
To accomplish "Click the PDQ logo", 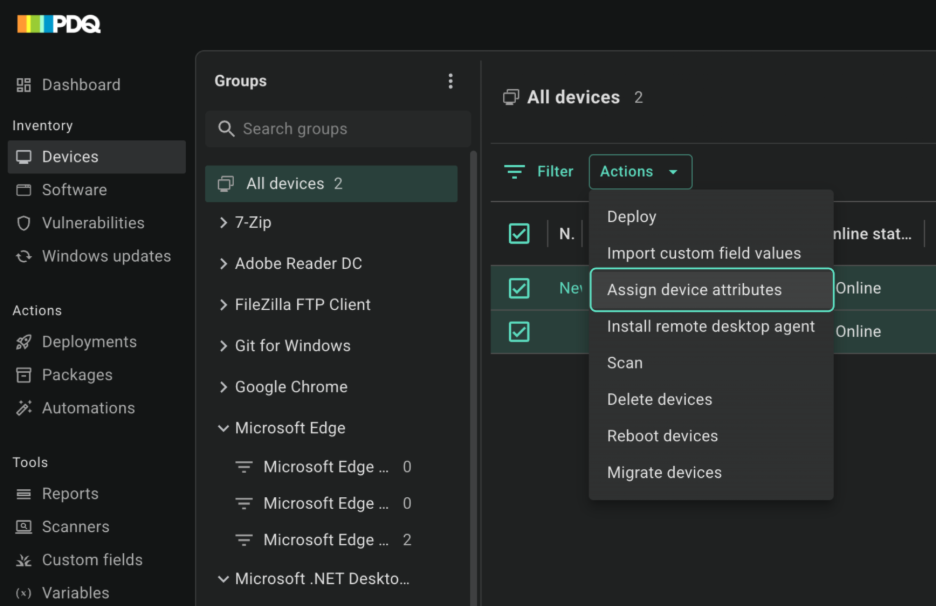I will (x=58, y=24).
